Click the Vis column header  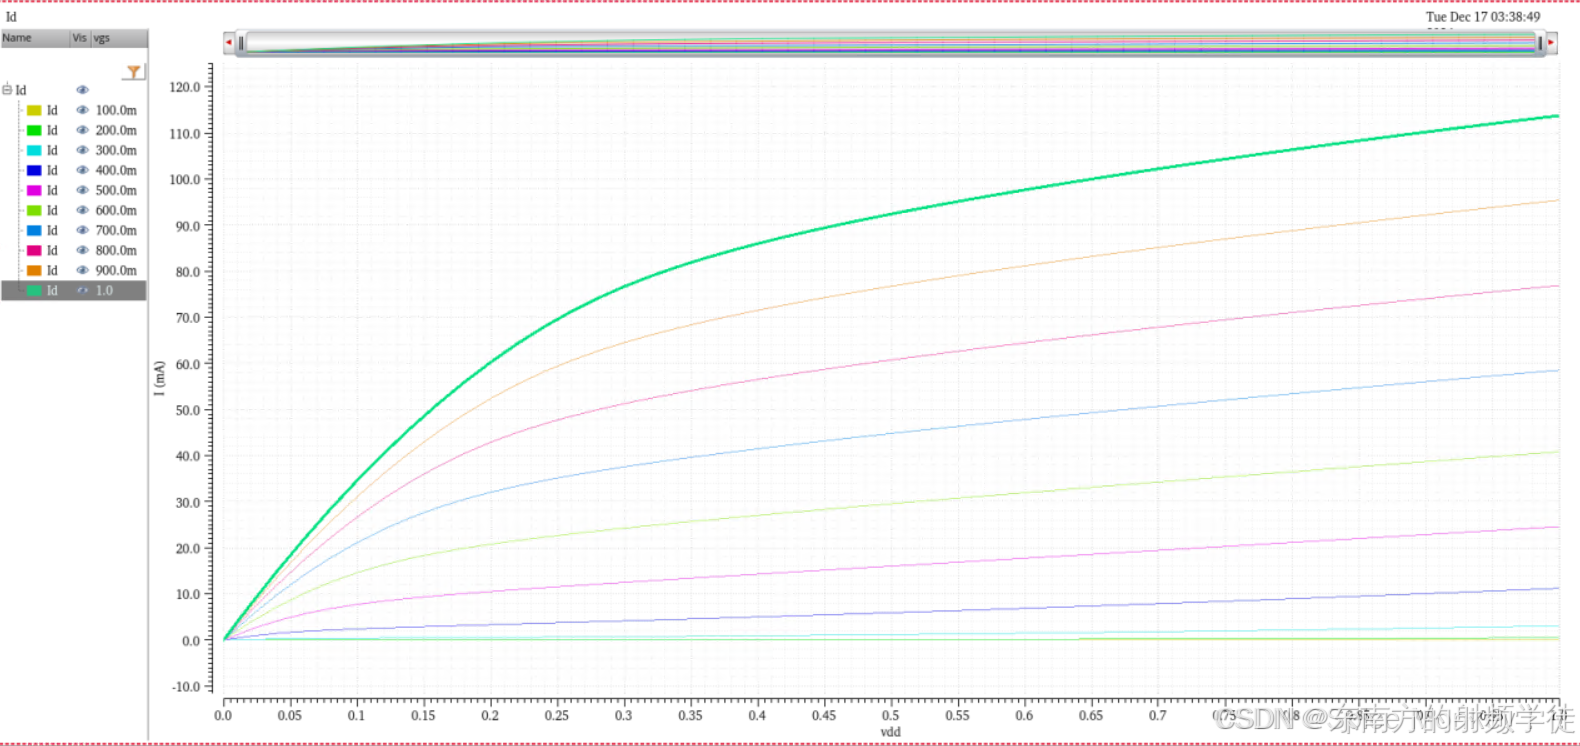pos(80,38)
